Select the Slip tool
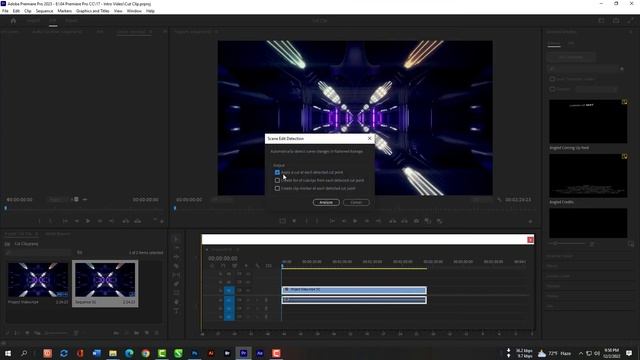Screen dimensions: 640x360 [176, 275]
